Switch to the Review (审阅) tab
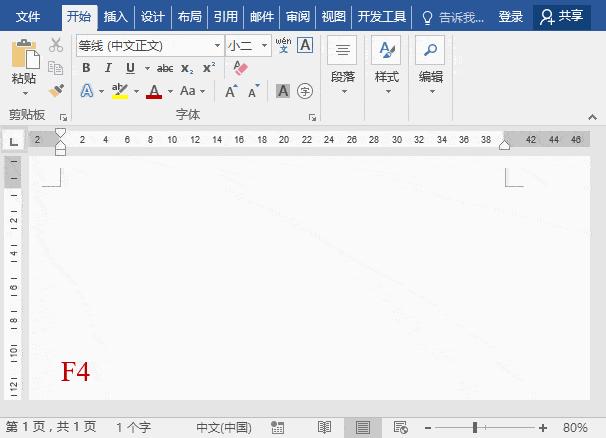The width and height of the screenshot is (606, 438). click(x=298, y=17)
